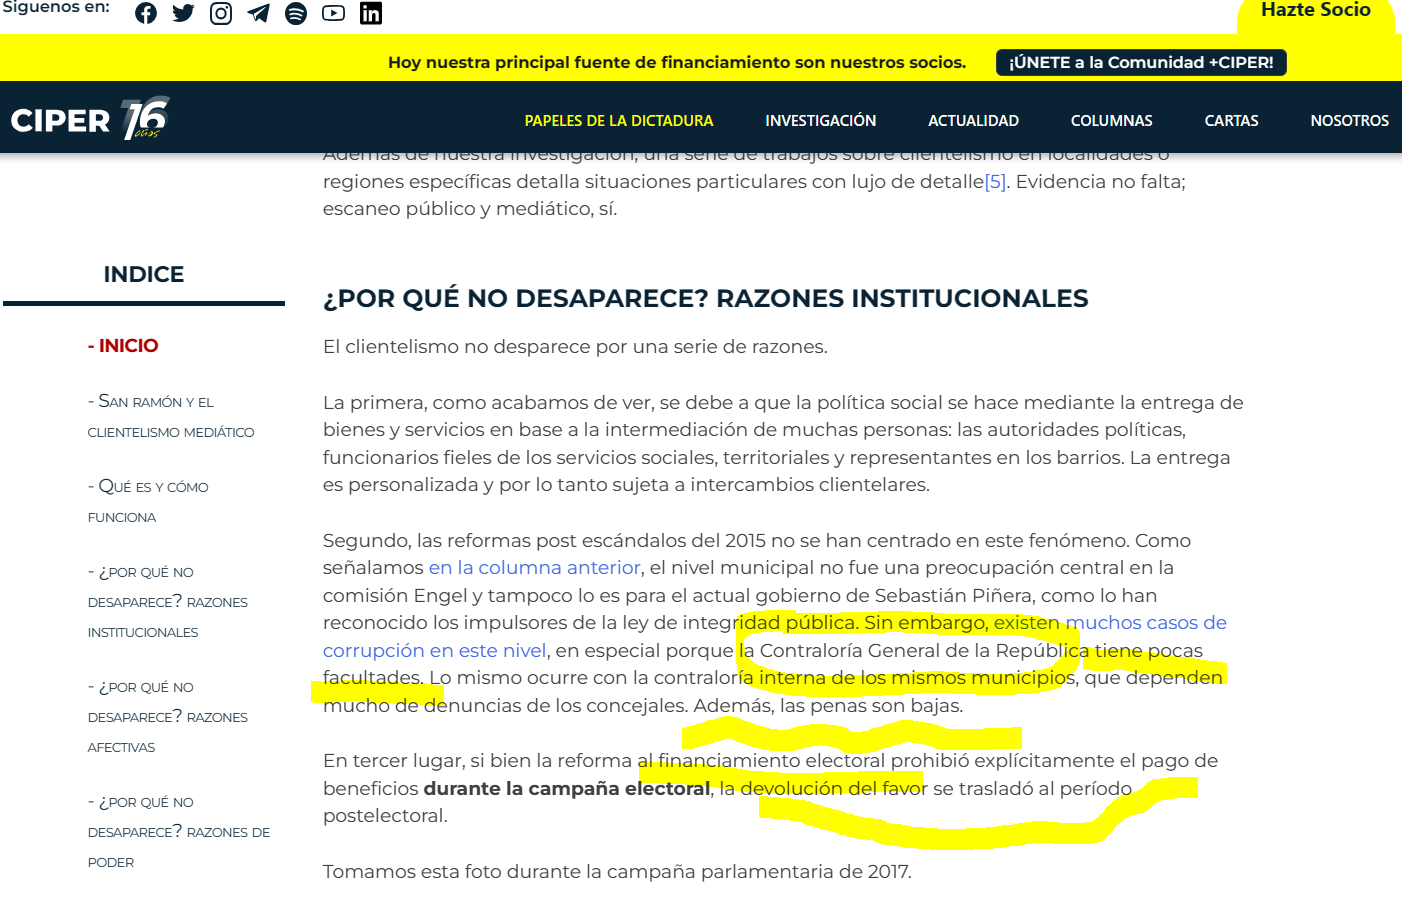The height and width of the screenshot is (898, 1402).
Task: Click the heading ¿Por qué no desaparece? Razones institucionales
Action: coord(705,298)
